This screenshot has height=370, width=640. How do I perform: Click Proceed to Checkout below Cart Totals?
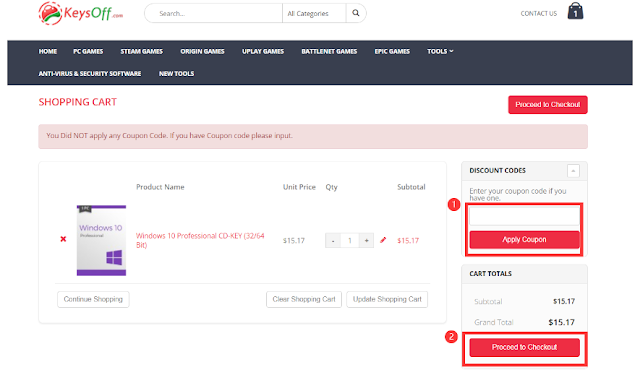point(524,347)
